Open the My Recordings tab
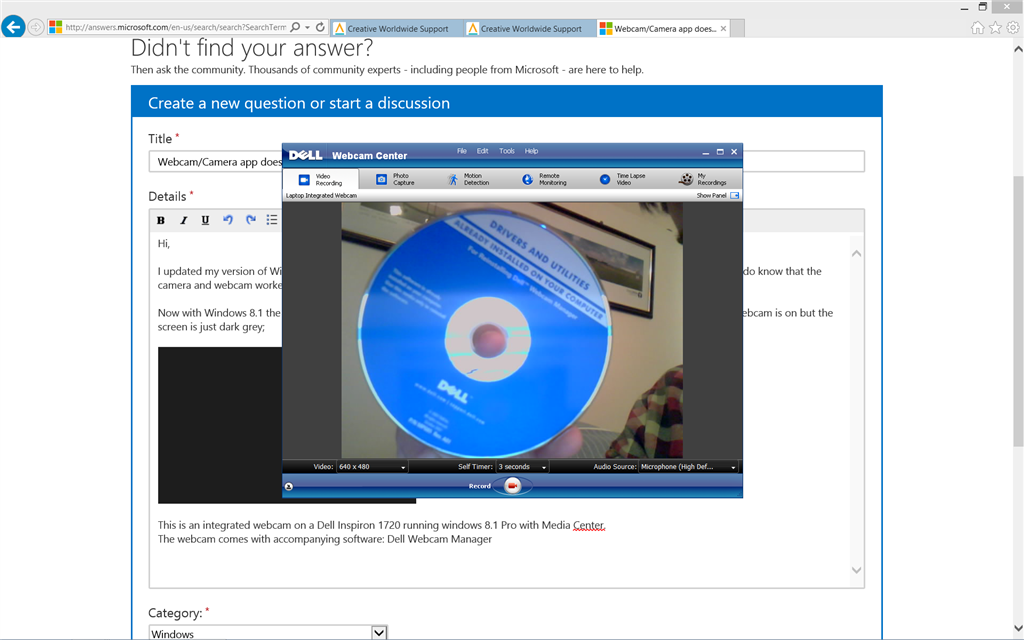Image resolution: width=1024 pixels, height=640 pixels. click(x=703, y=180)
